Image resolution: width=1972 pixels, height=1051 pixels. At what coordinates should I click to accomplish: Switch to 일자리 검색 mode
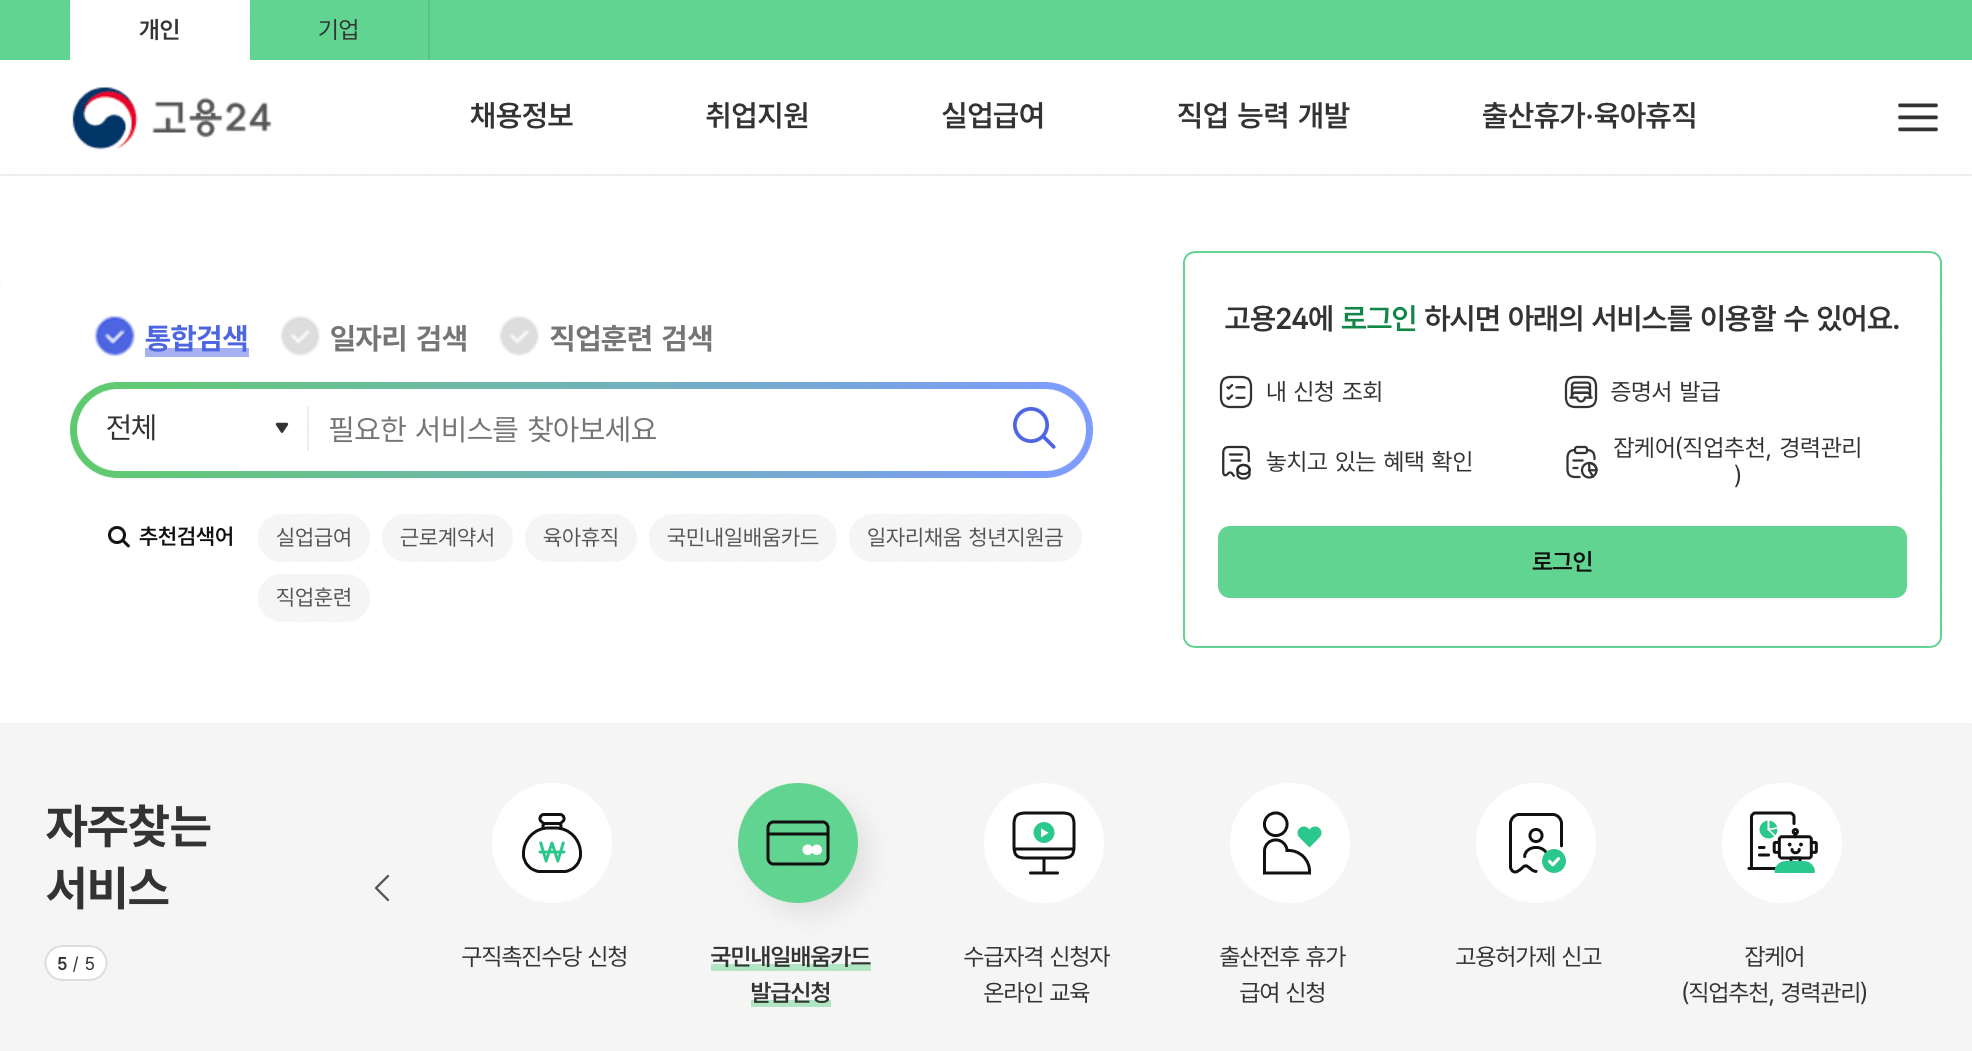(300, 337)
